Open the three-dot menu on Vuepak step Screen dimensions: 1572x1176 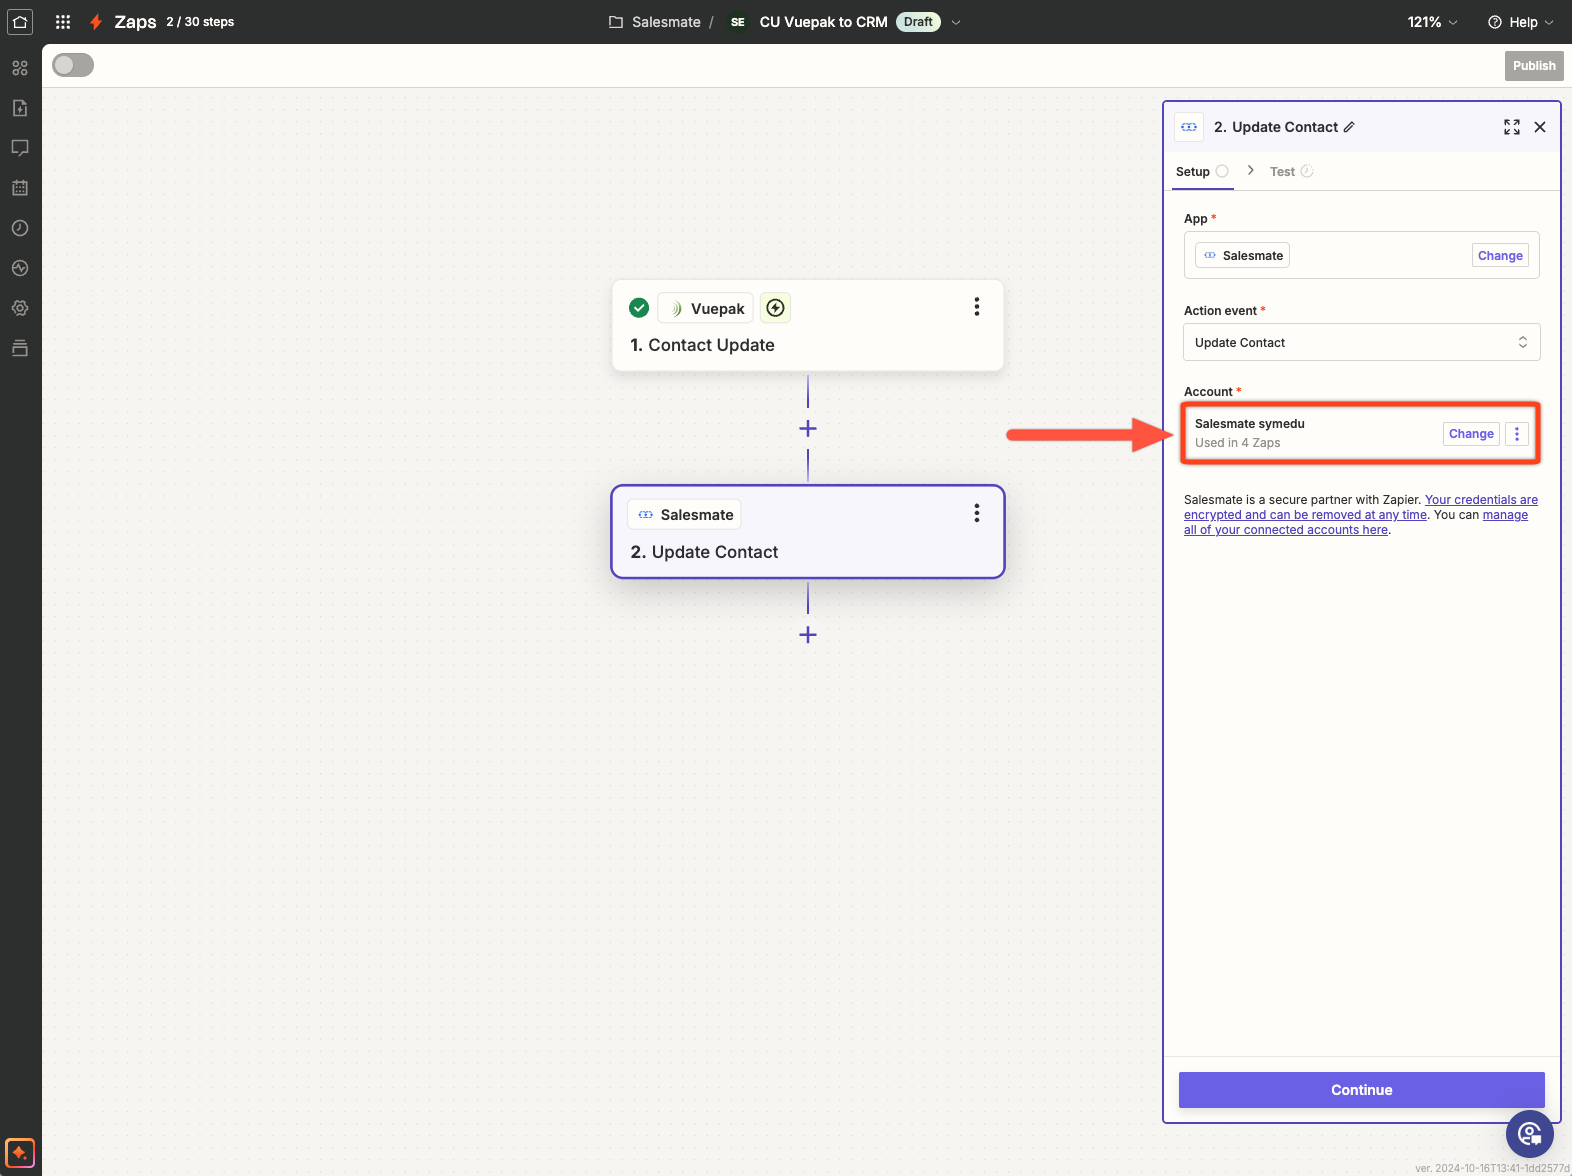pos(976,307)
